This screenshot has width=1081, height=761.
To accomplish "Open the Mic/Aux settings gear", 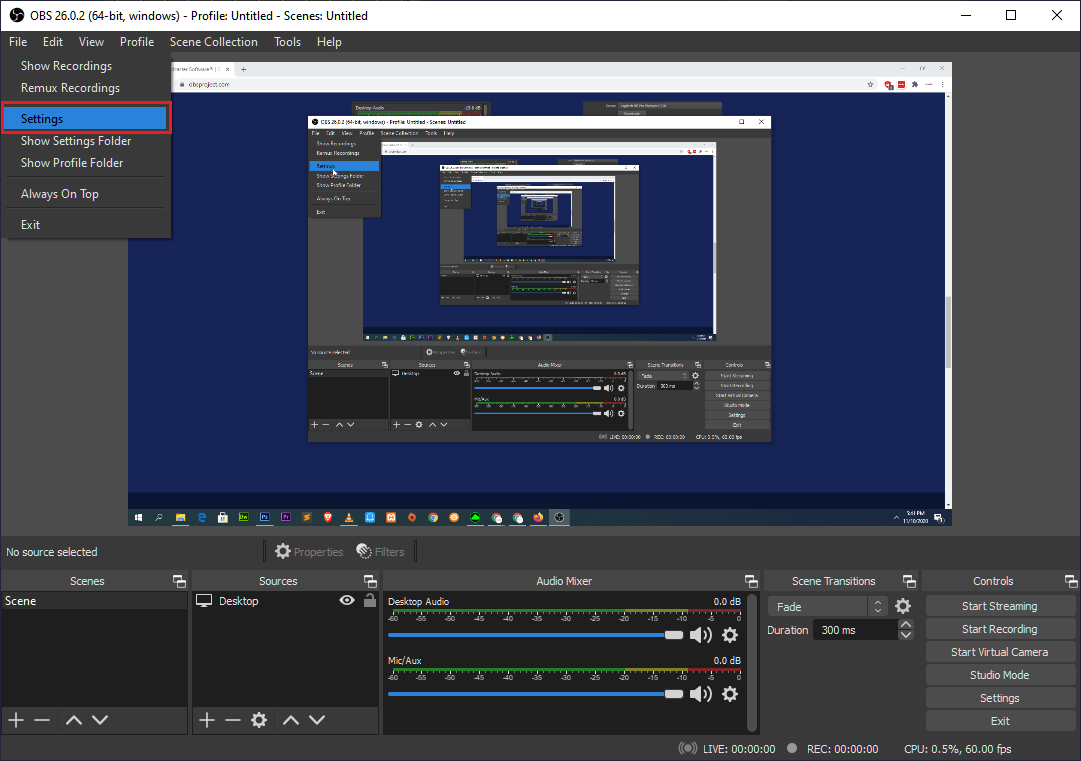I will pyautogui.click(x=730, y=694).
